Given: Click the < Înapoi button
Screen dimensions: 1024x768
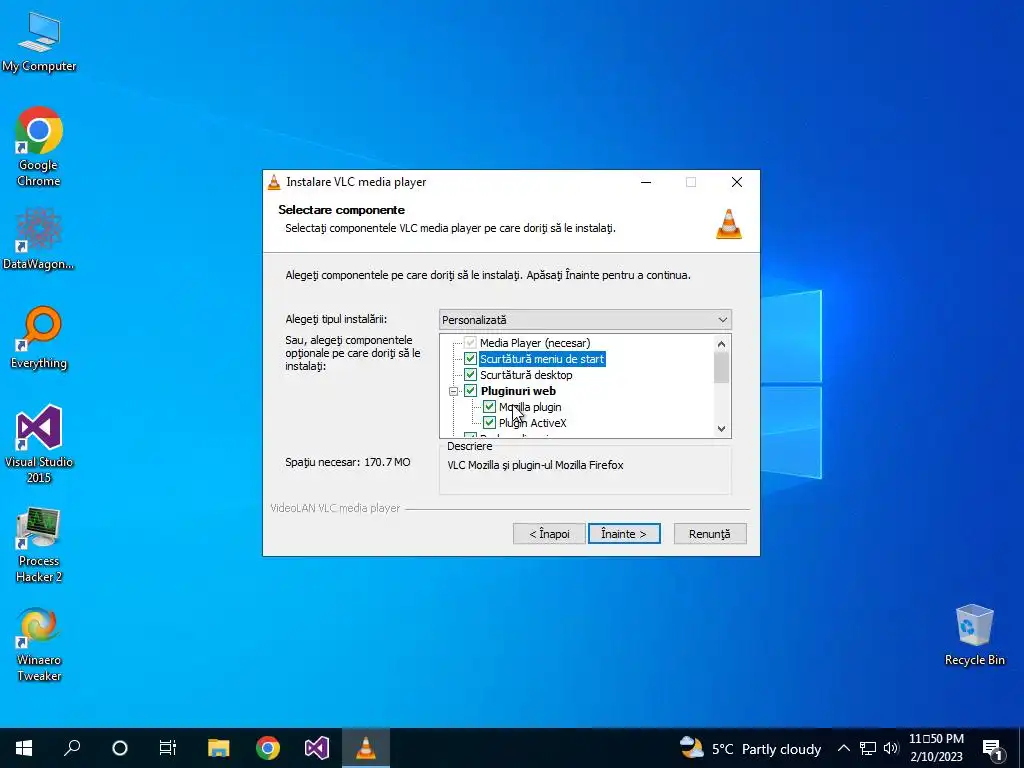Looking at the screenshot, I should (x=549, y=534).
